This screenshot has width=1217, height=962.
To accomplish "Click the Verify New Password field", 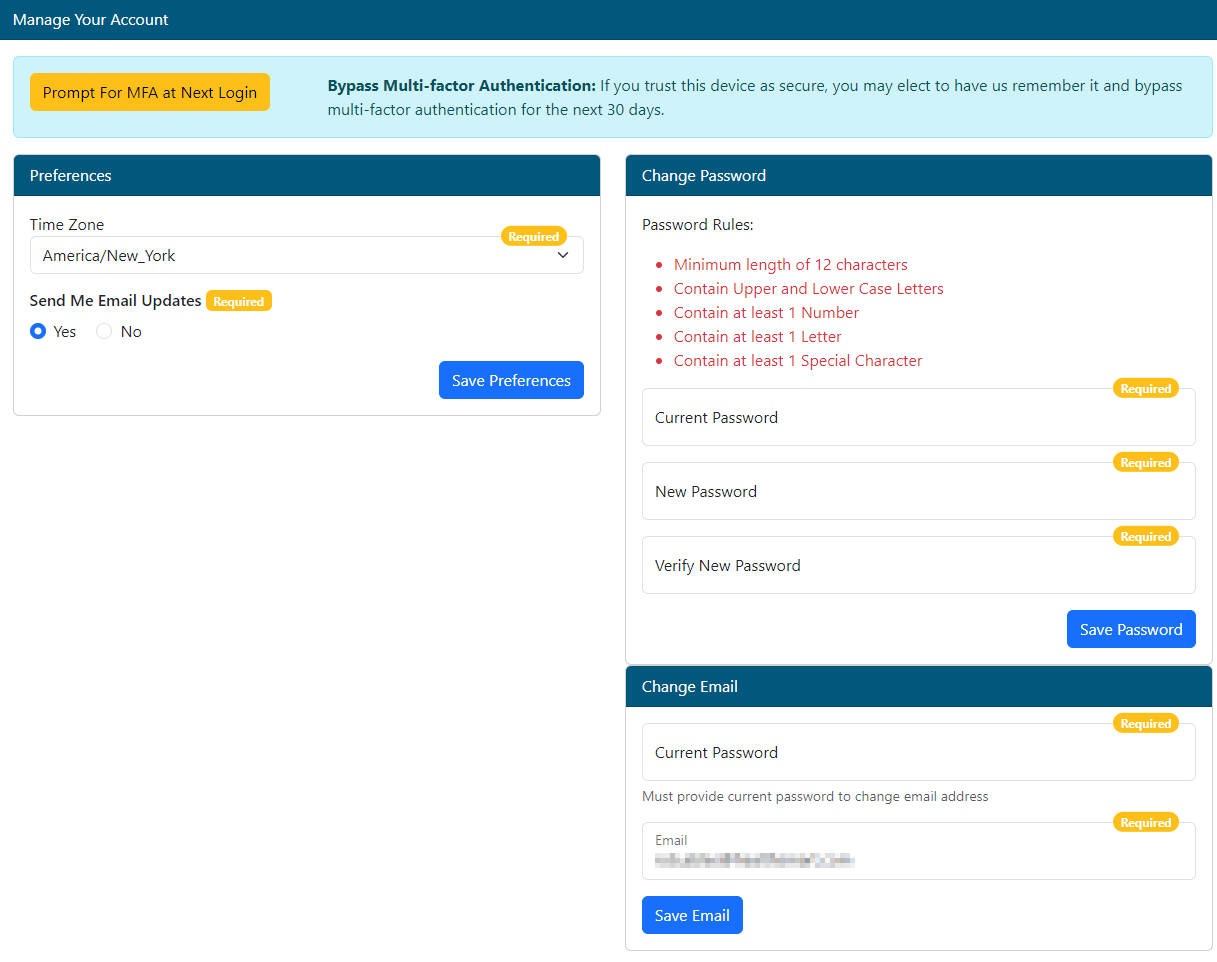I will [x=919, y=565].
